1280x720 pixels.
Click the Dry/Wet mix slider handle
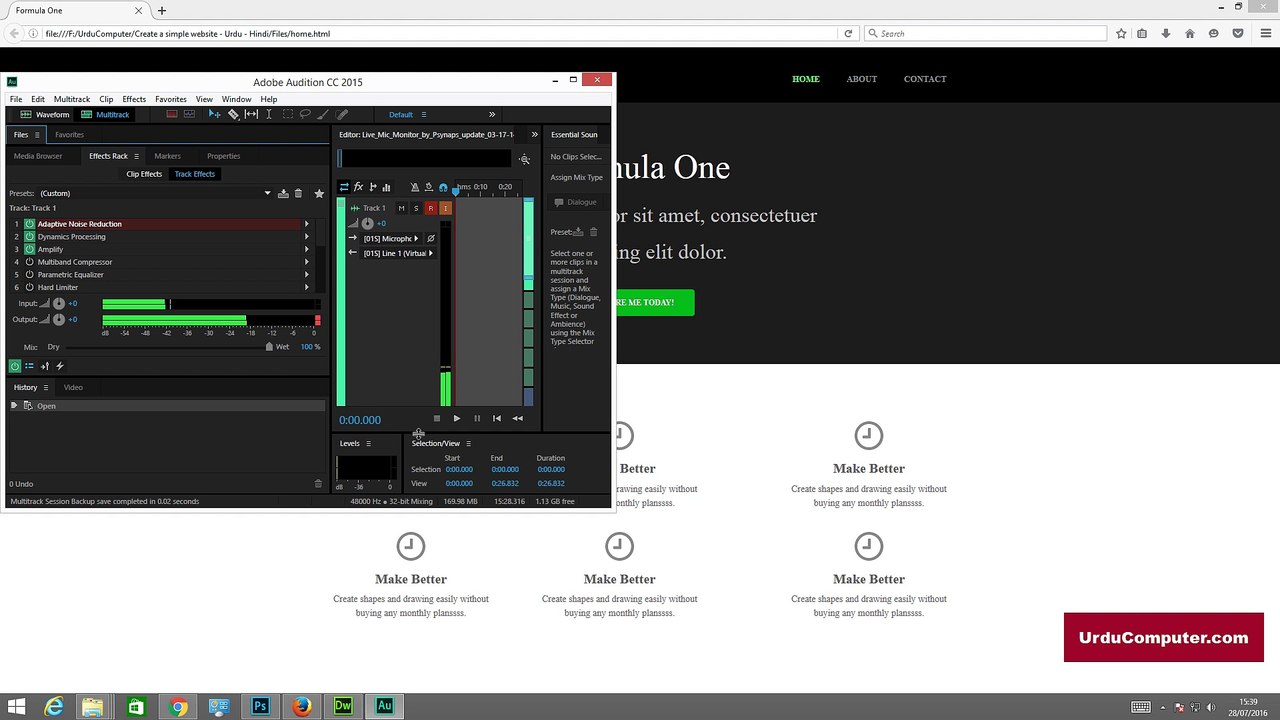point(269,347)
